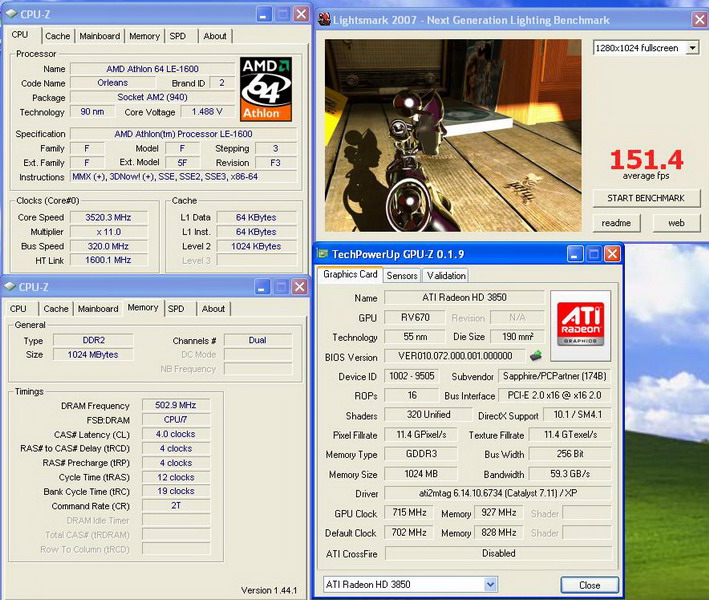The height and width of the screenshot is (600, 709).
Task: Click the Default Clock 702 MHz field
Action: click(x=409, y=533)
